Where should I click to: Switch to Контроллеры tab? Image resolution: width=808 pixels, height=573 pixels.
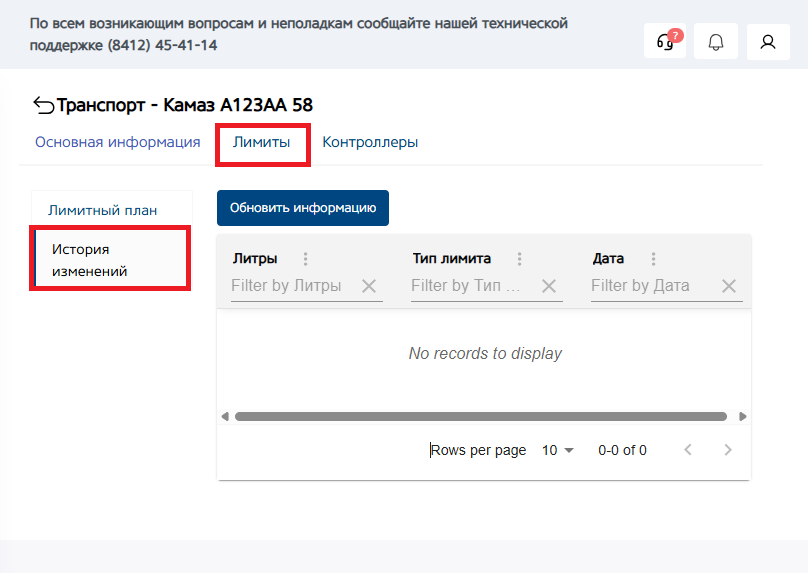[x=370, y=142]
